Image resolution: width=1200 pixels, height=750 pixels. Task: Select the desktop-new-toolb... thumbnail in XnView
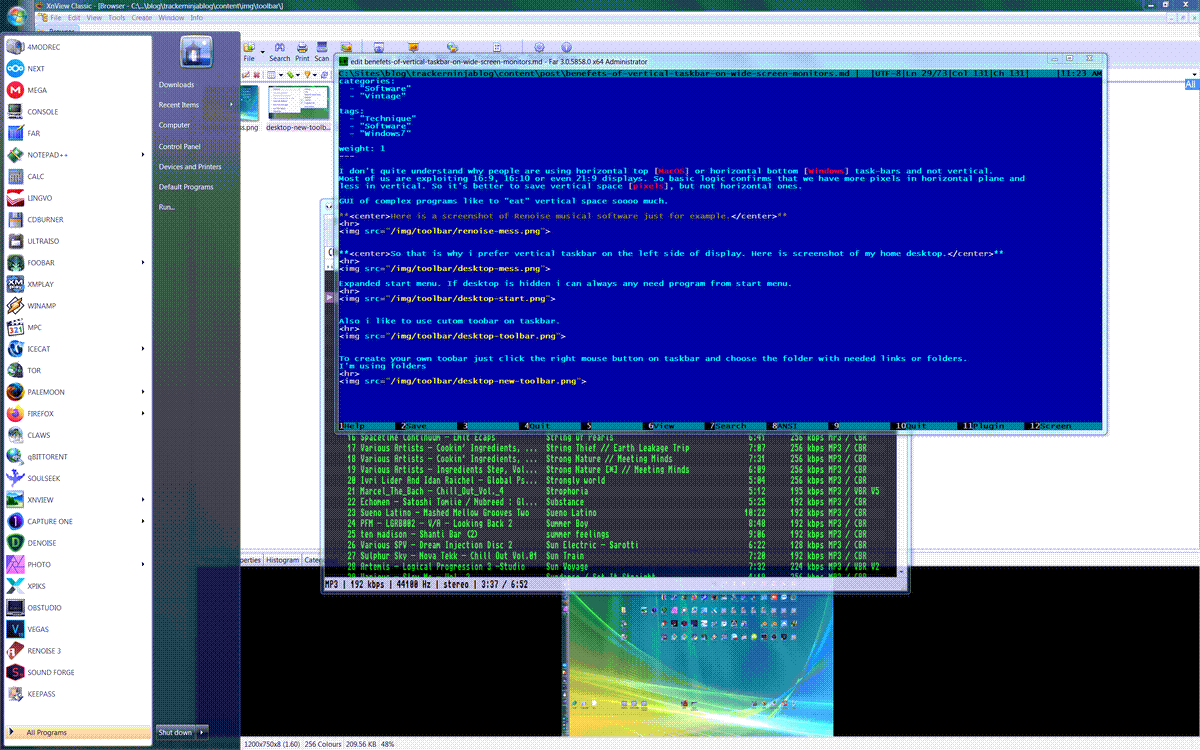click(298, 109)
